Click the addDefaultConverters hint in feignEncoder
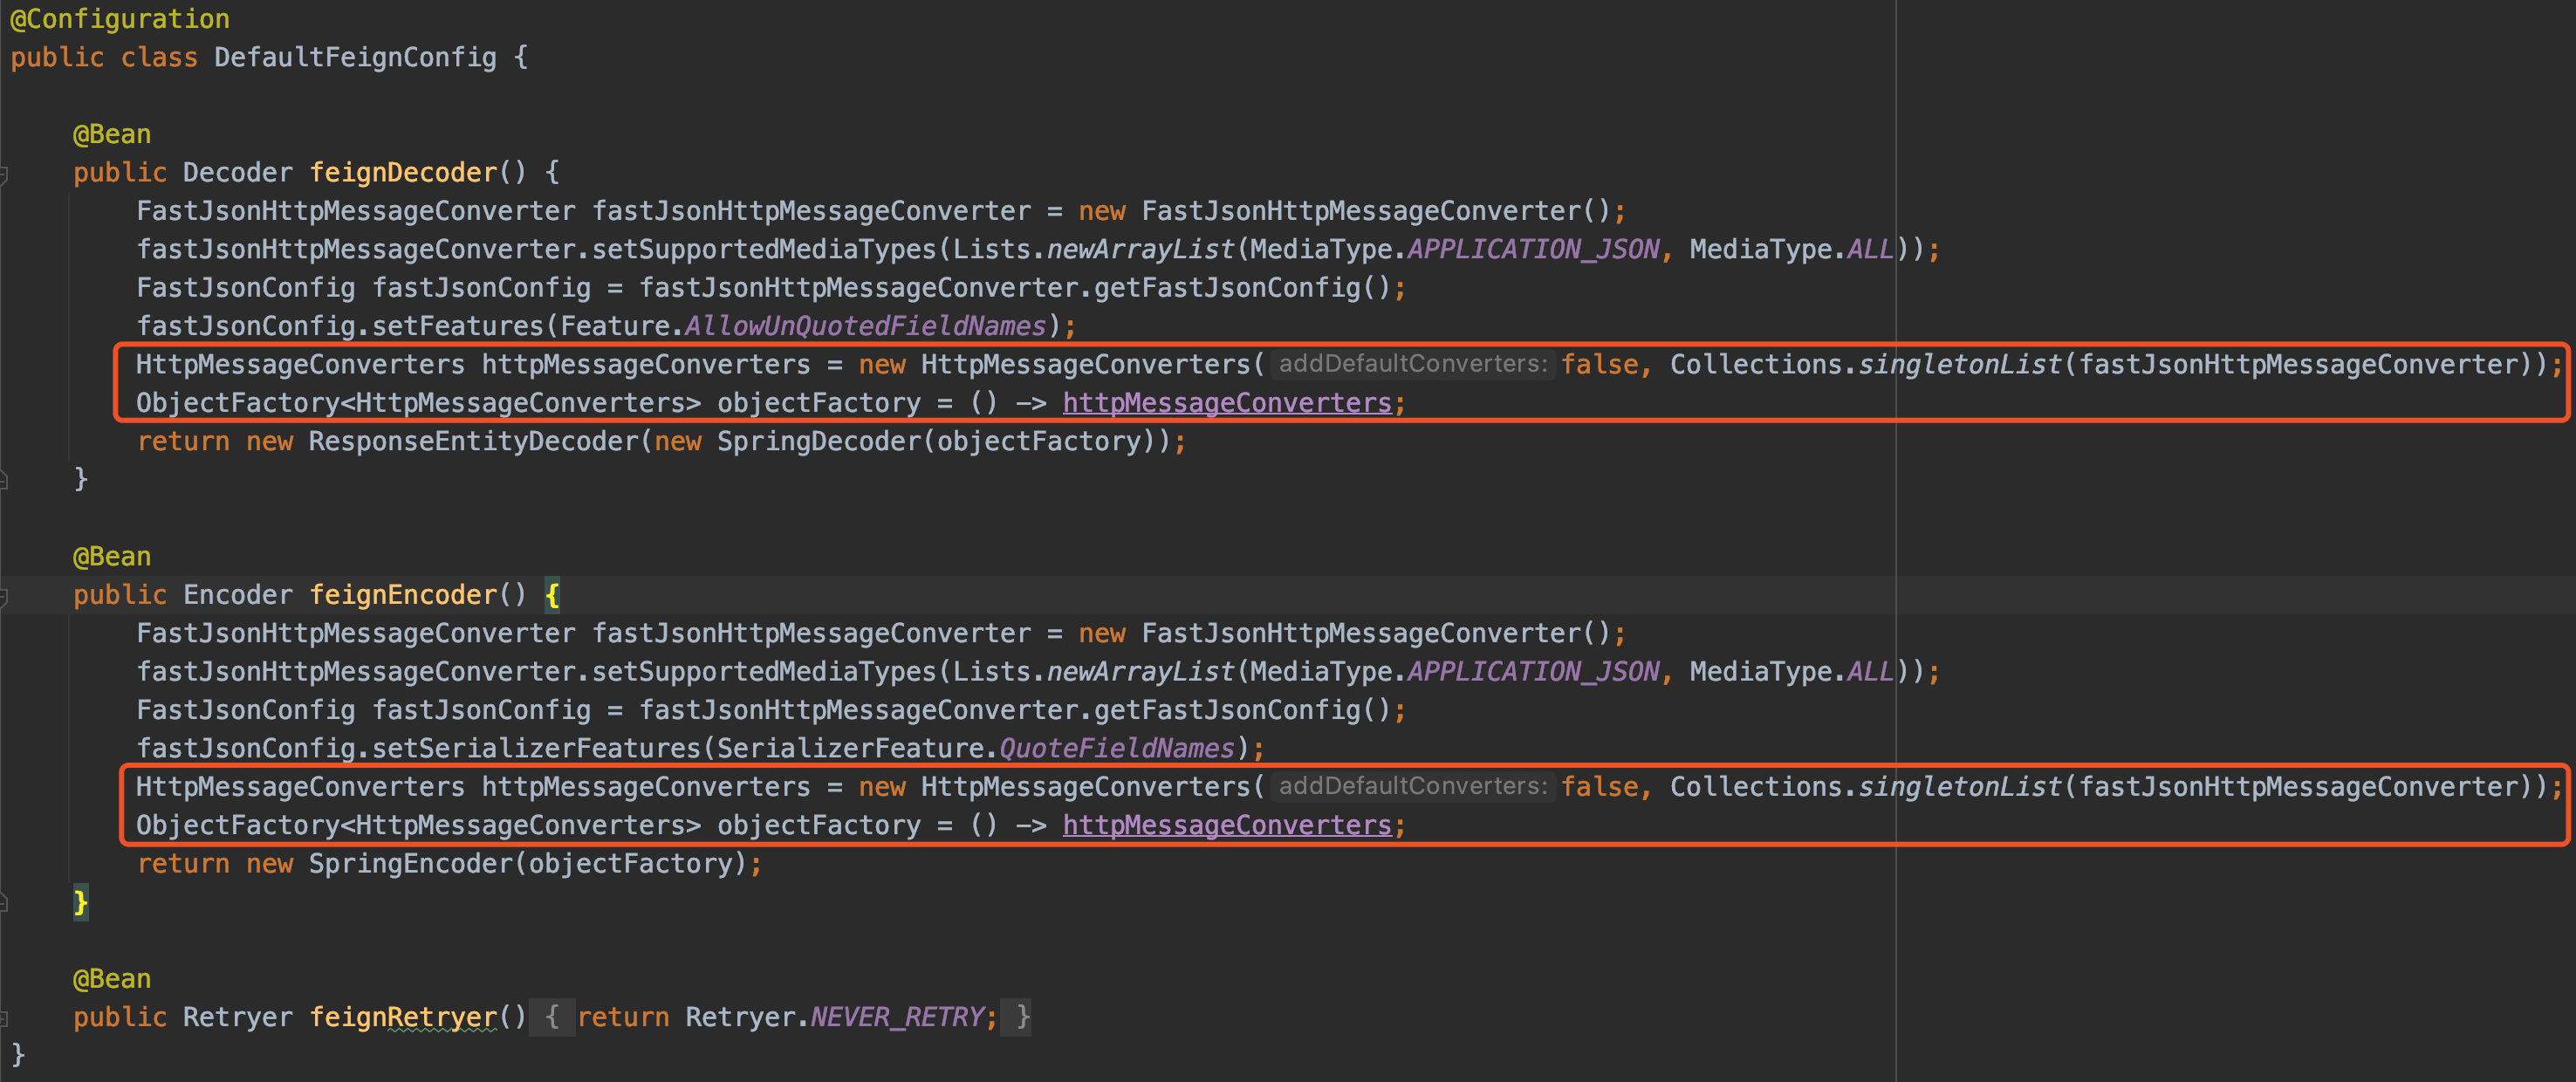Screen dimensions: 2576x1082 1413,786
